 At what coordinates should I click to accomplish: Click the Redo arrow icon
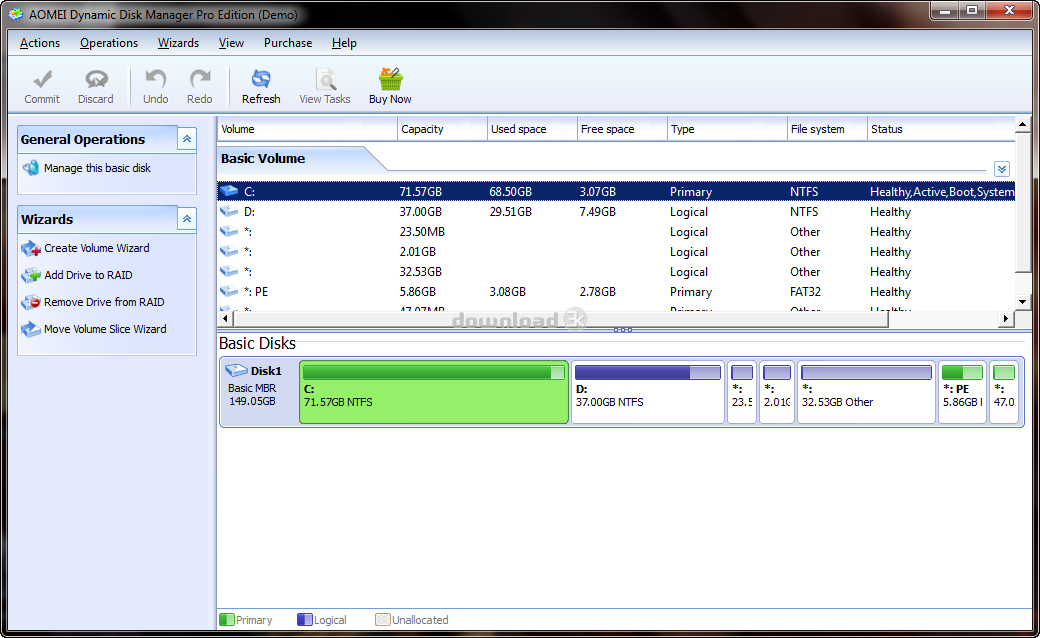200,80
